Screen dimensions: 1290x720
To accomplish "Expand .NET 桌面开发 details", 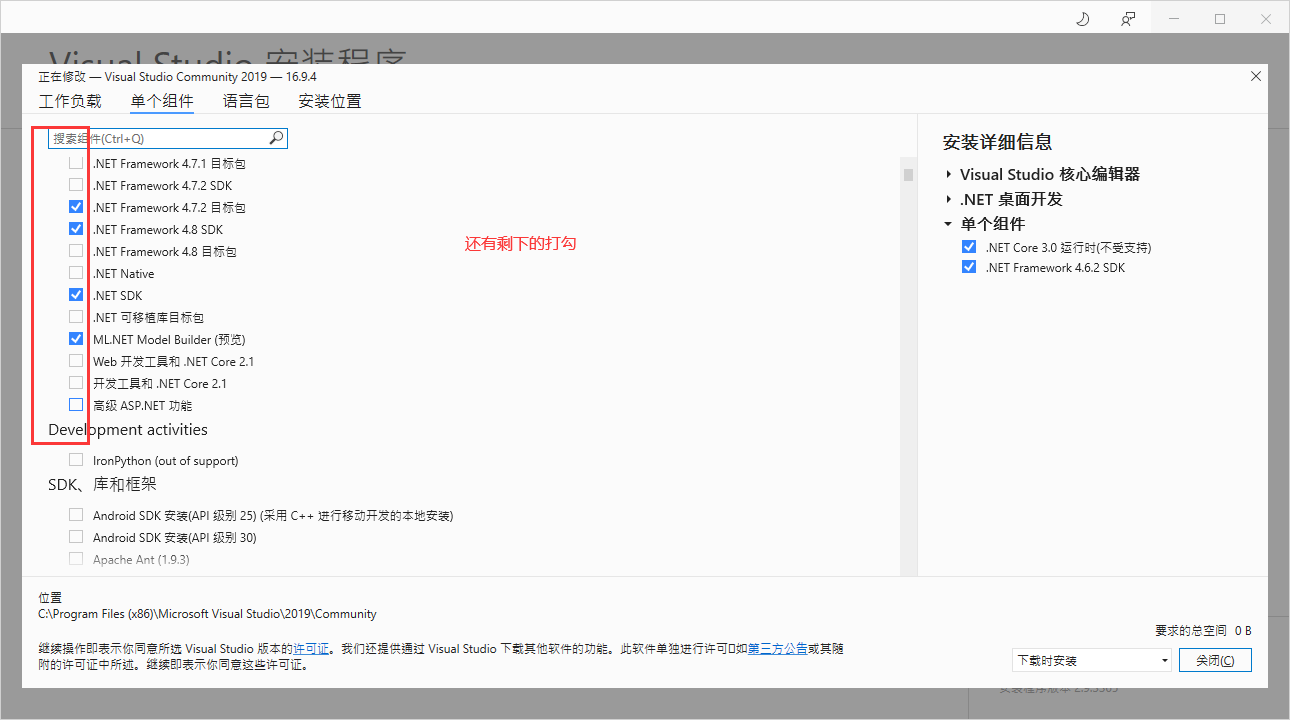I will [x=948, y=199].
